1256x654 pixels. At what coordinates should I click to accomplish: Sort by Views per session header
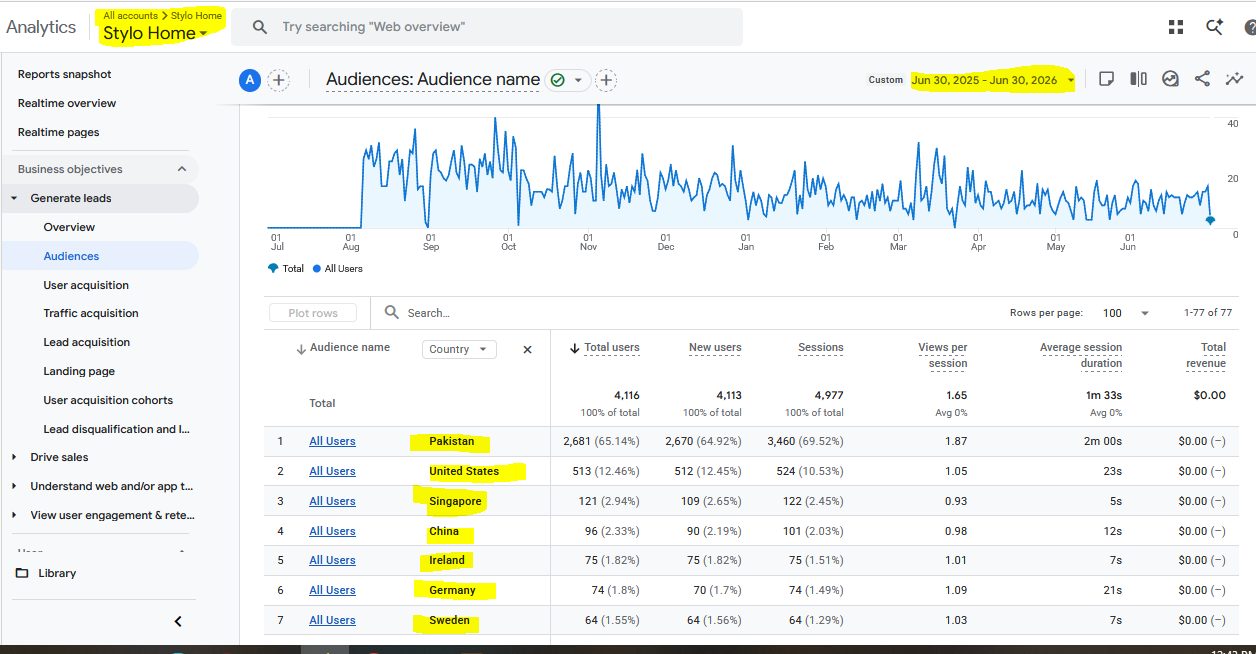[942, 355]
